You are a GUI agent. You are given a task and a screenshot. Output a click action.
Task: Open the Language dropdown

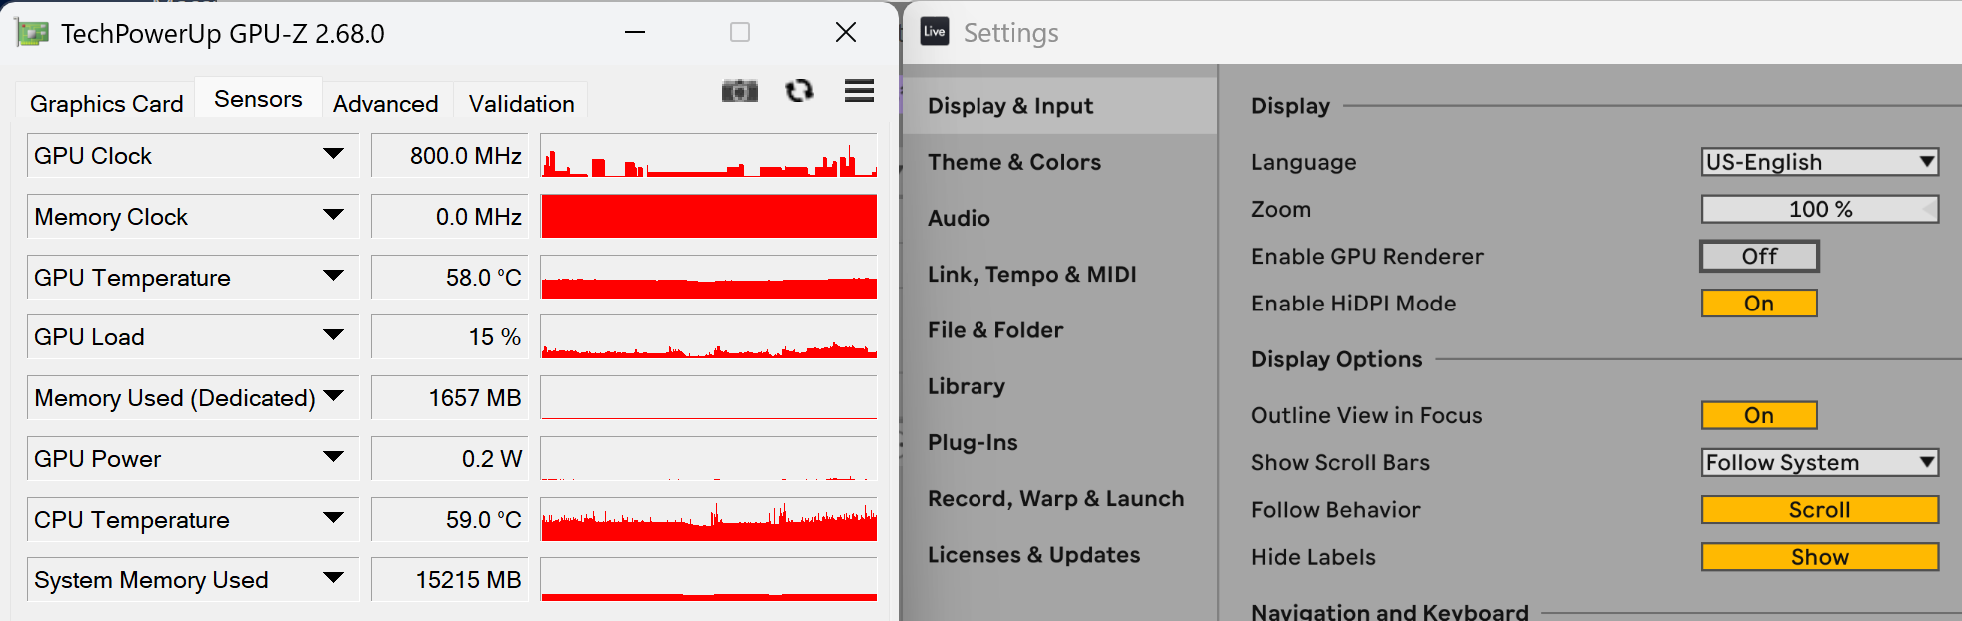1819,162
